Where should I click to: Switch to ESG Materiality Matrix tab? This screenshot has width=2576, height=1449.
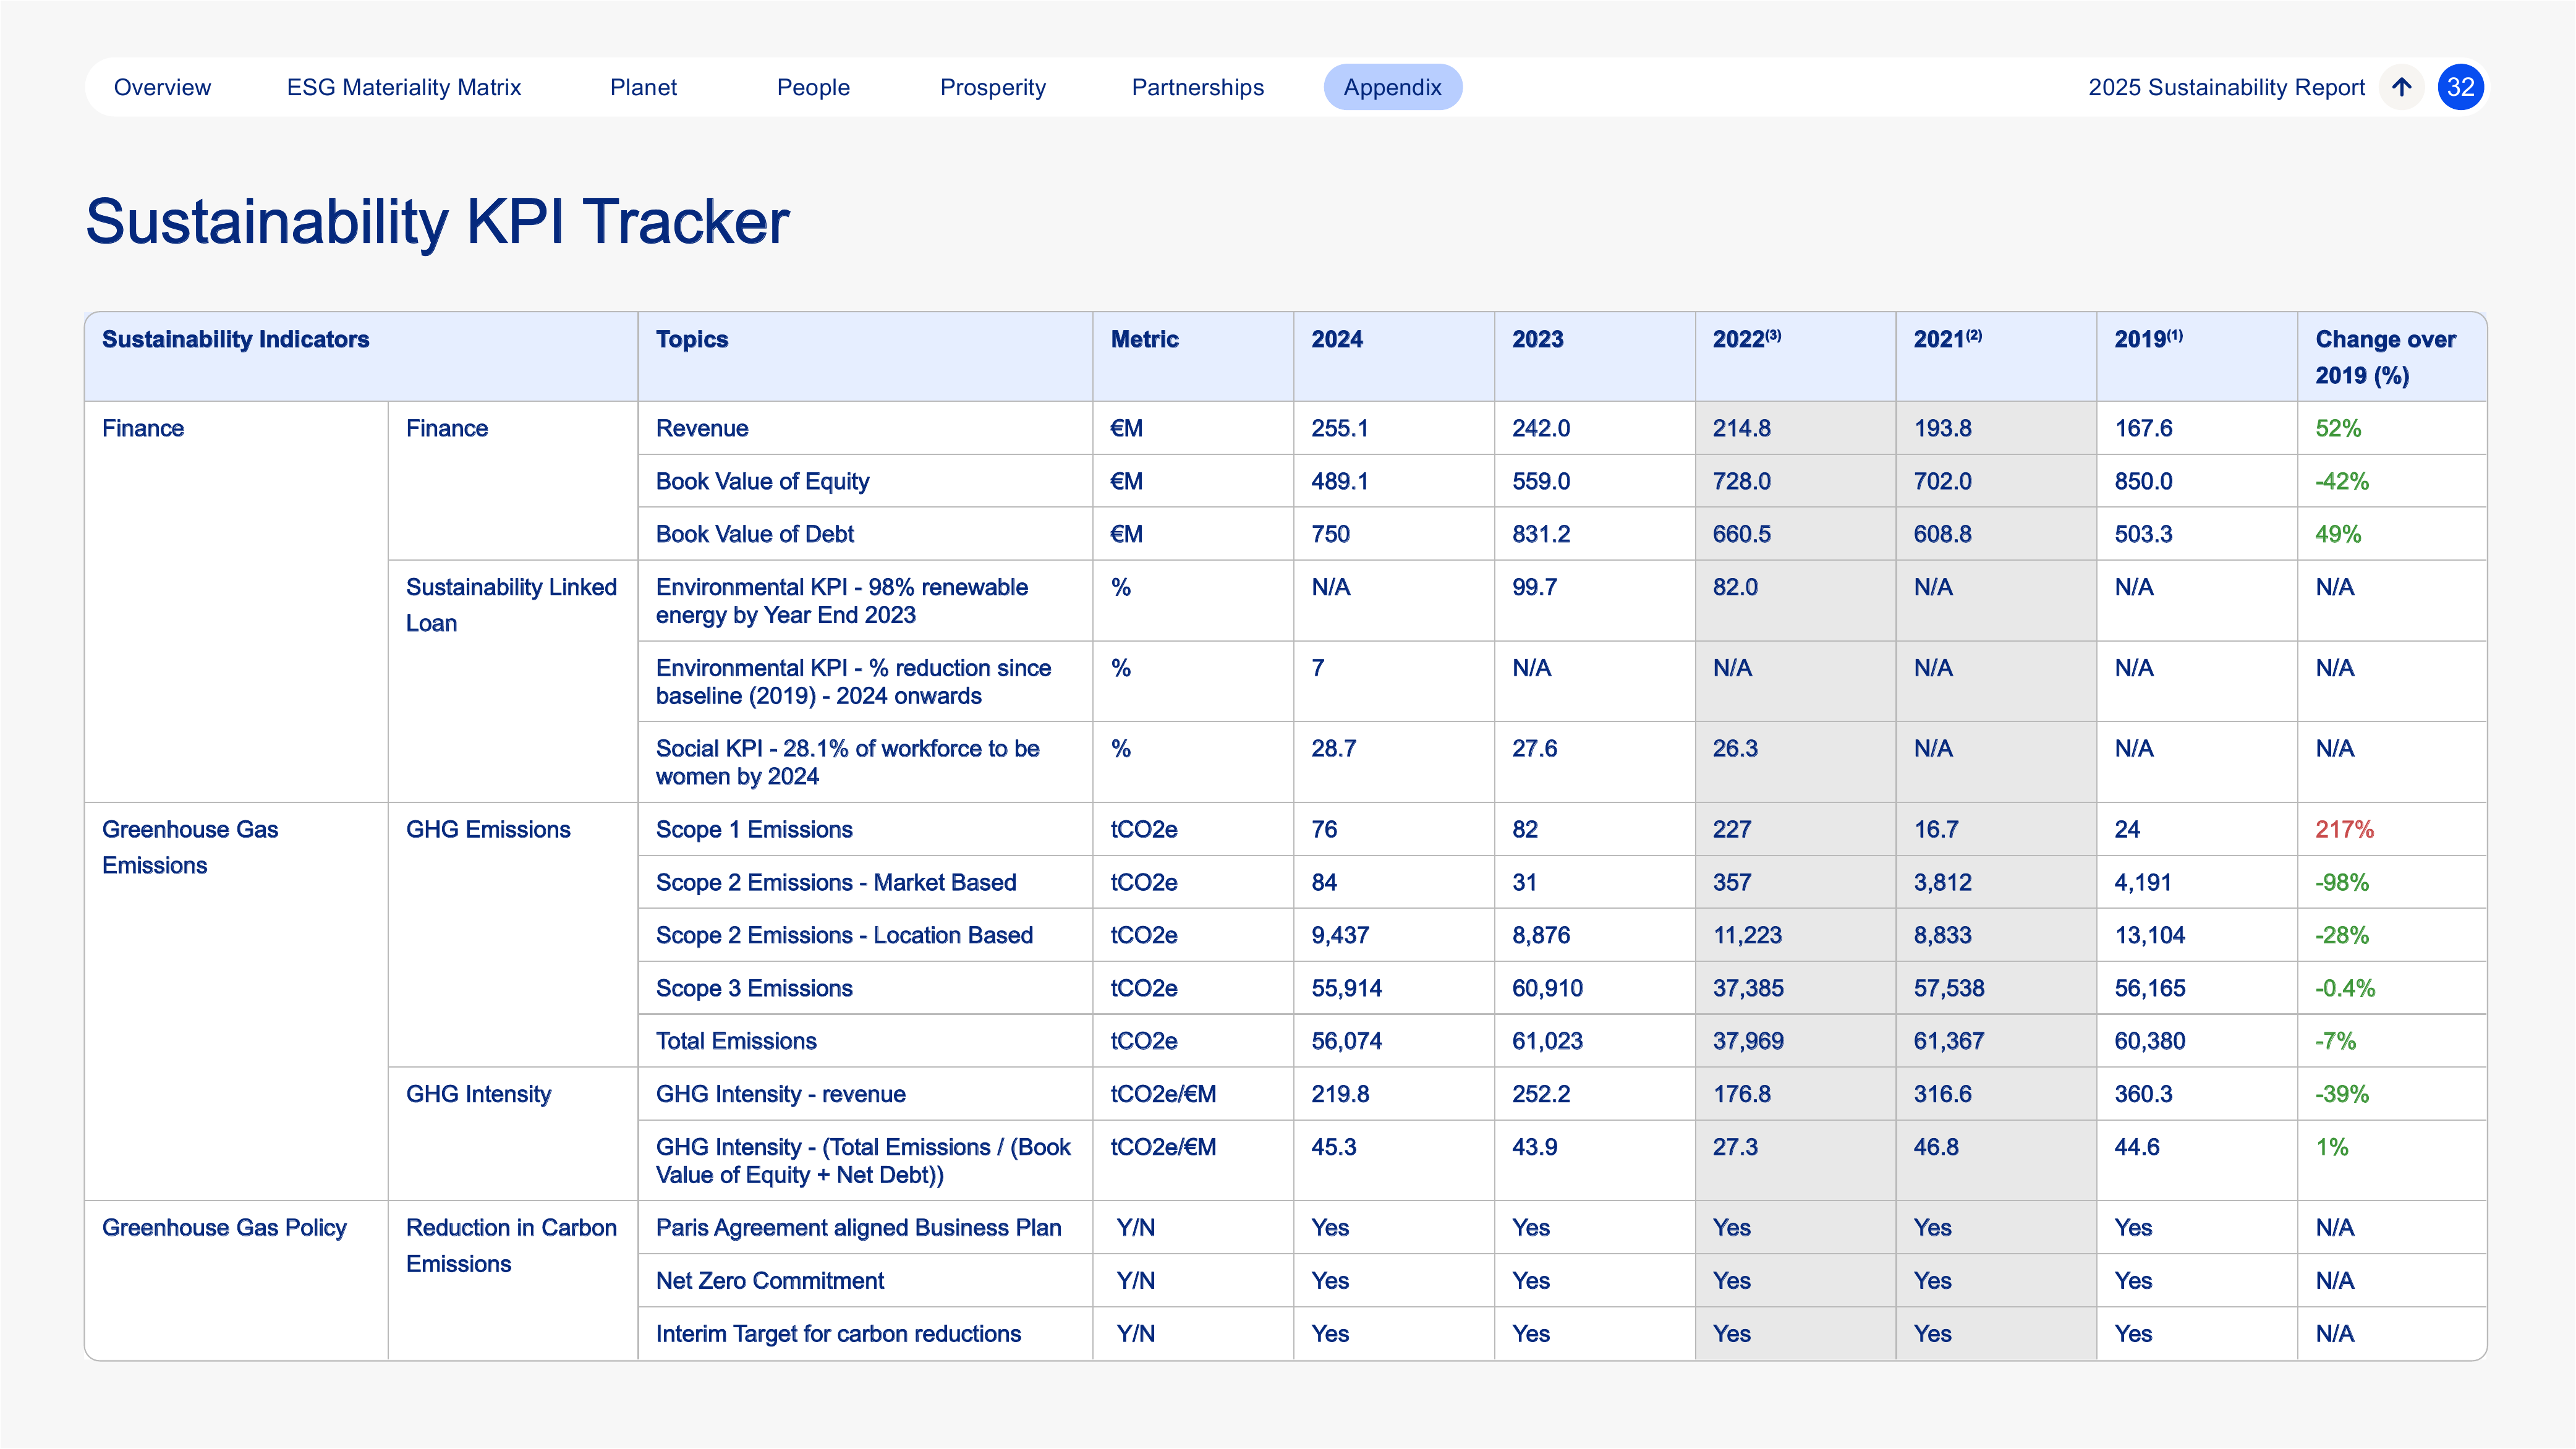(x=404, y=87)
